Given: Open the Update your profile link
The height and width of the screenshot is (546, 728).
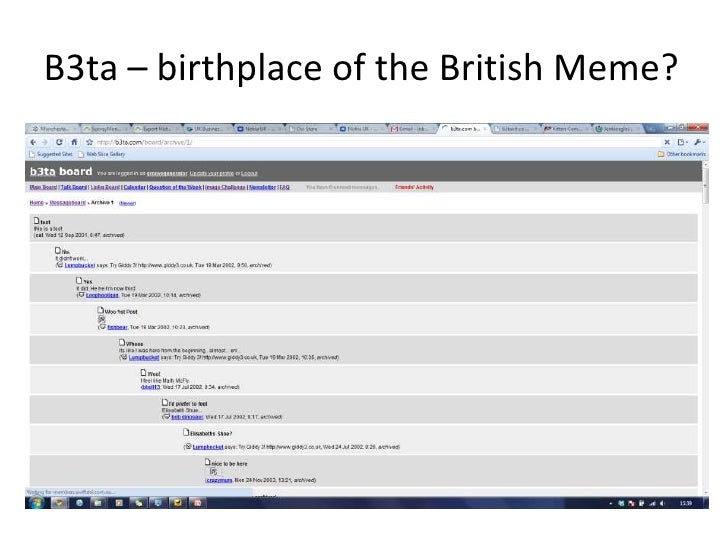Looking at the screenshot, I should 211,173.
